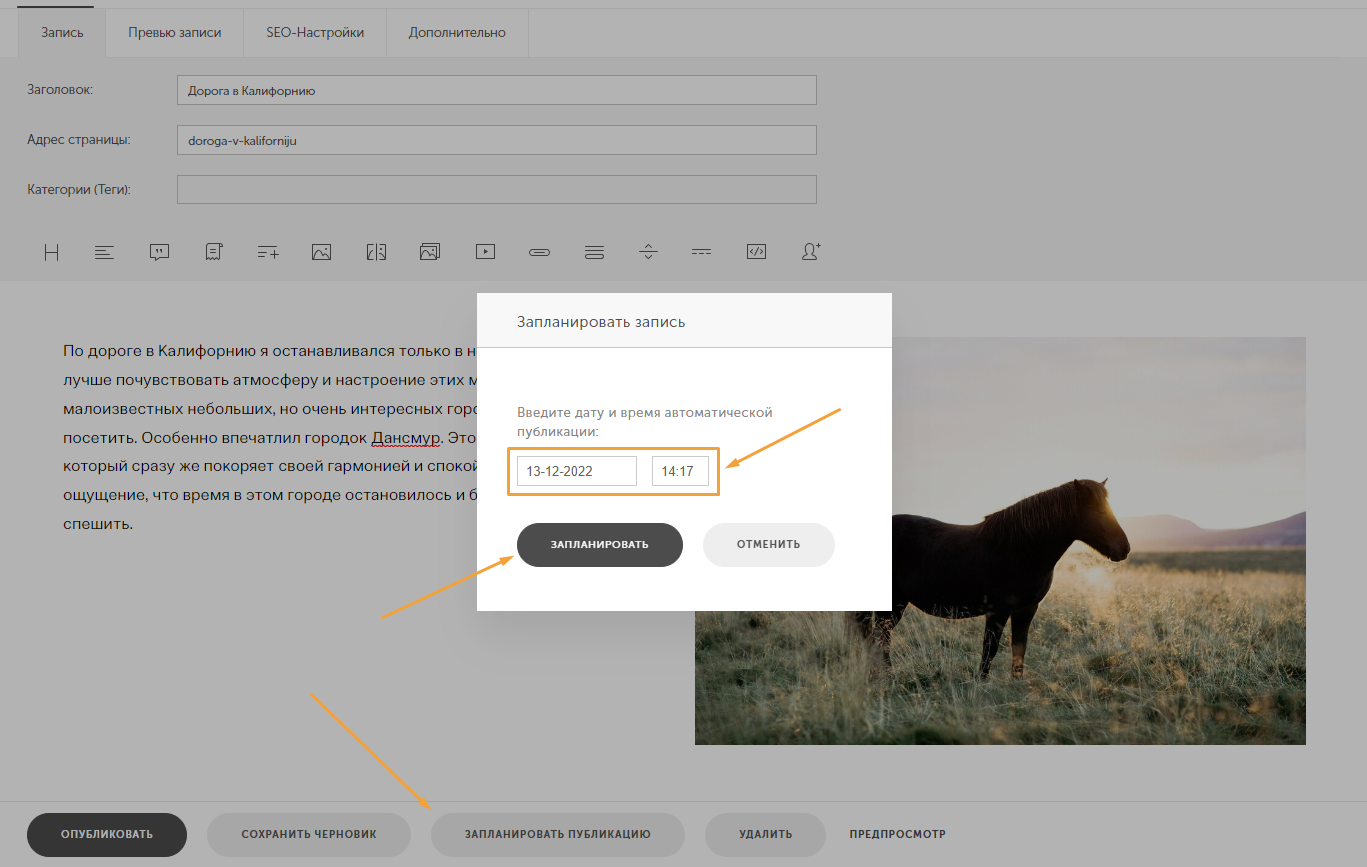Screen dimensions: 1367x867
Task: Insert a quote block icon
Action: click(x=159, y=252)
